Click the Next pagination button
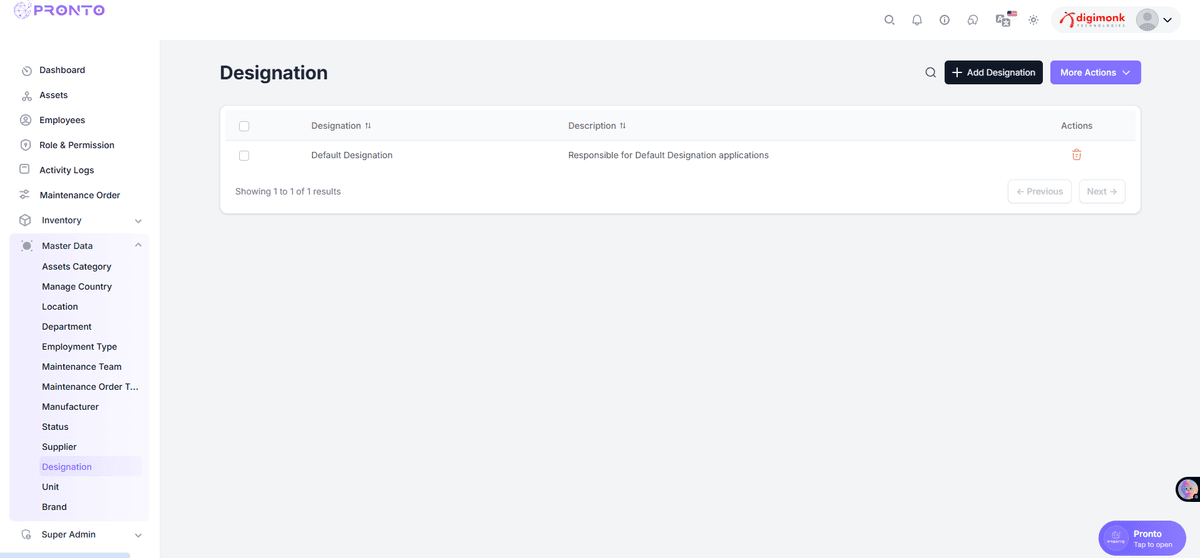Image resolution: width=1200 pixels, height=558 pixels. [1101, 191]
